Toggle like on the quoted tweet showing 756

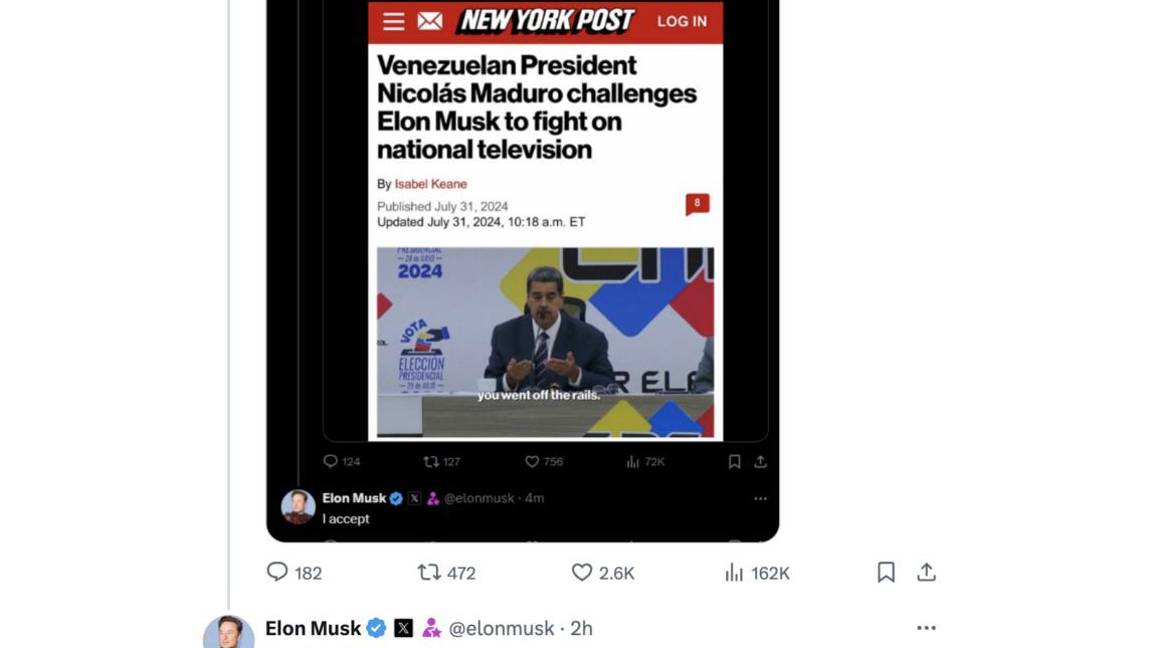pyautogui.click(x=532, y=461)
